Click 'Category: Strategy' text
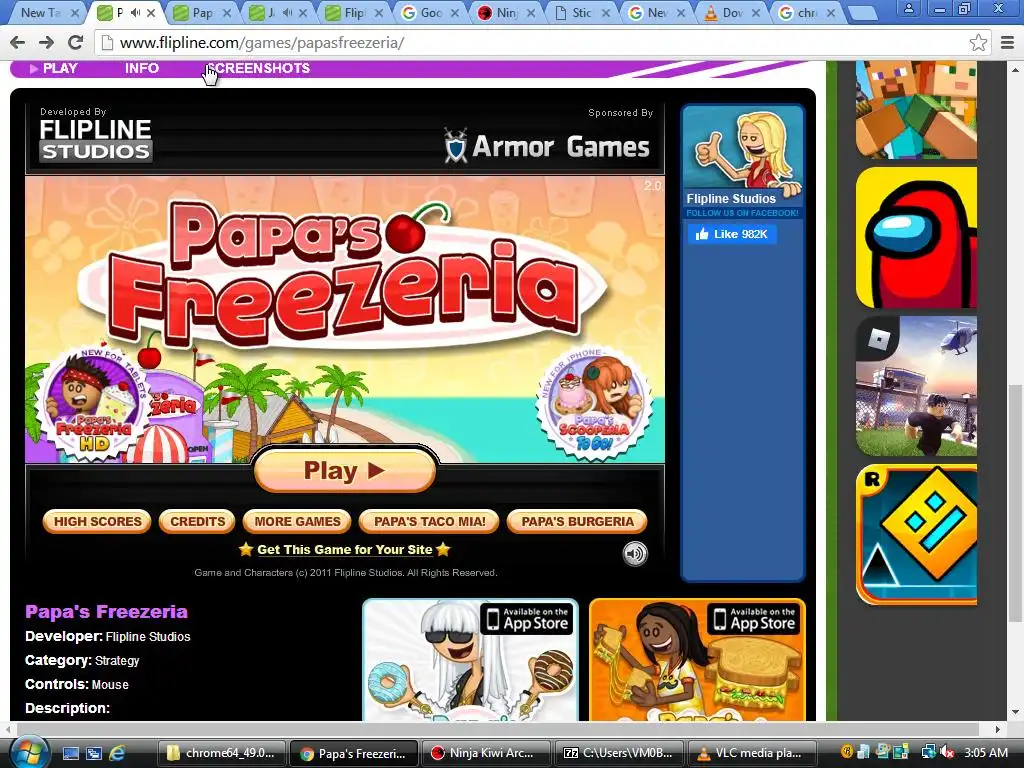Screen dimensions: 1024x768 coord(82,661)
